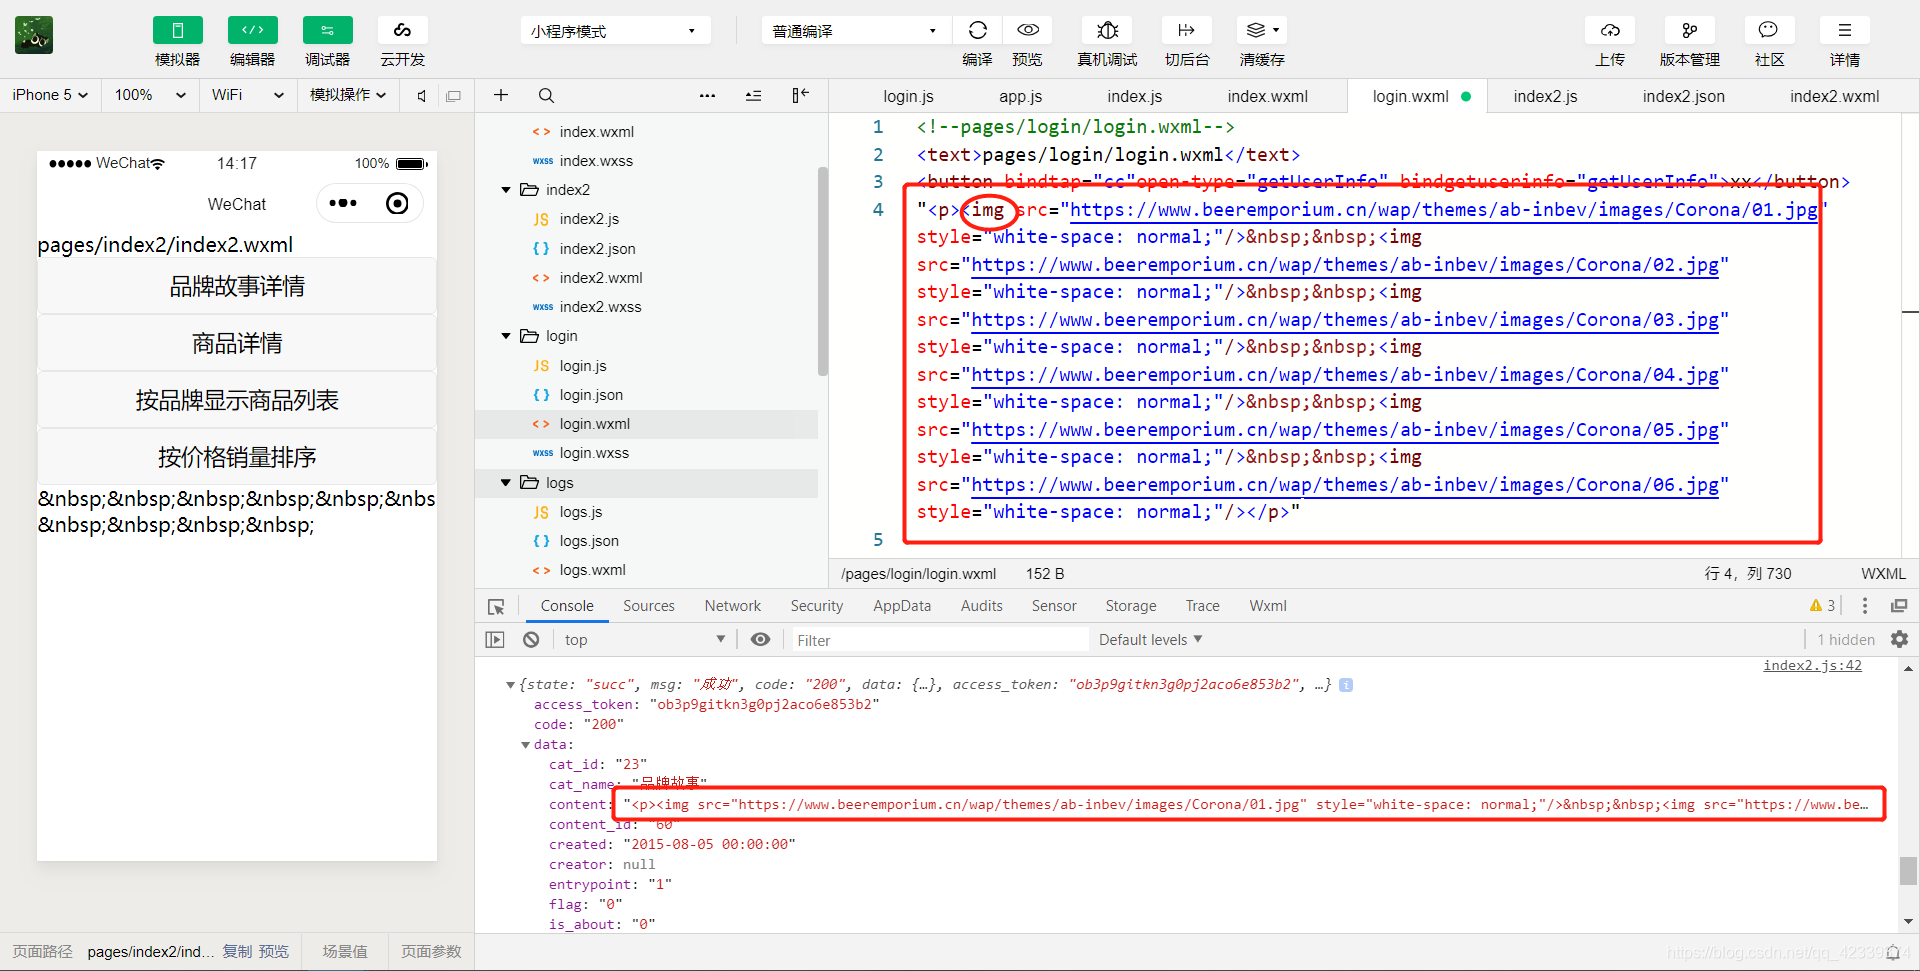Open index2.wxss in file tree
1920x971 pixels.
[600, 307]
